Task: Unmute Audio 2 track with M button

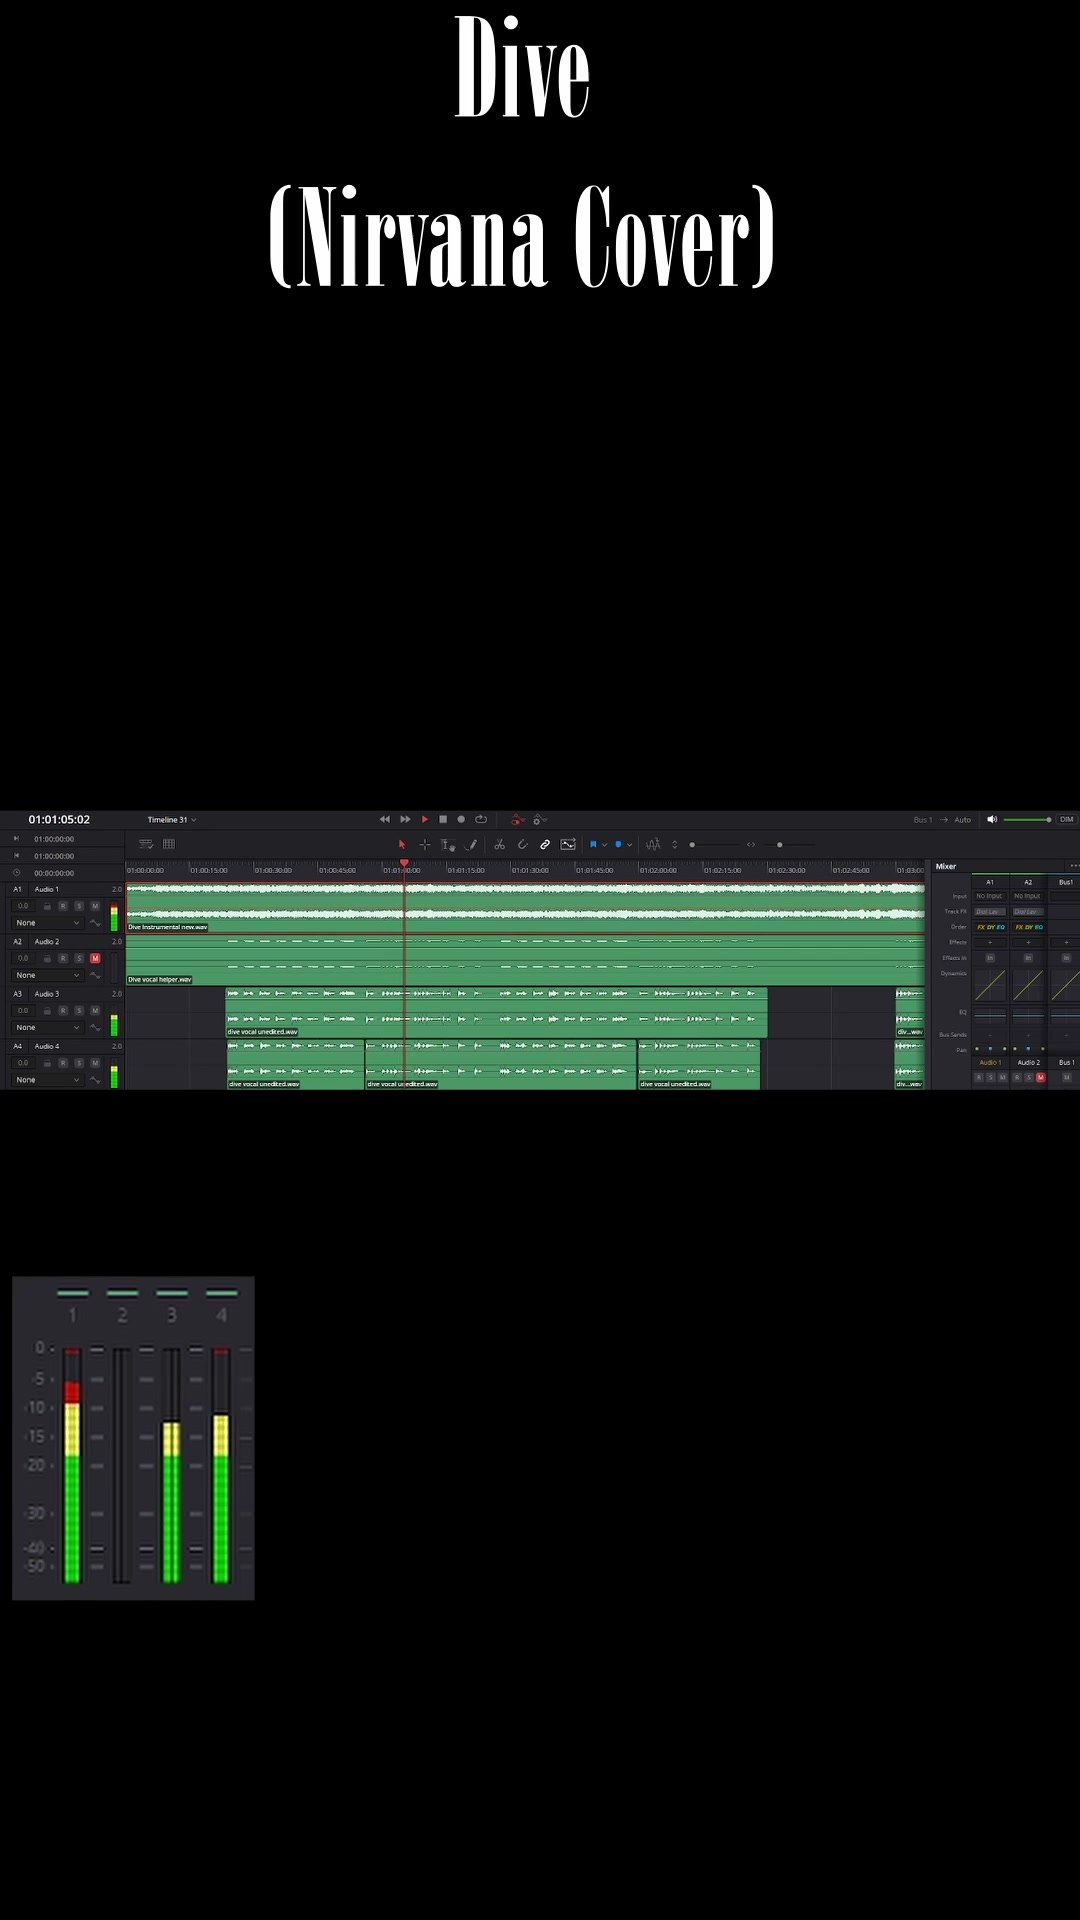Action: (95, 958)
